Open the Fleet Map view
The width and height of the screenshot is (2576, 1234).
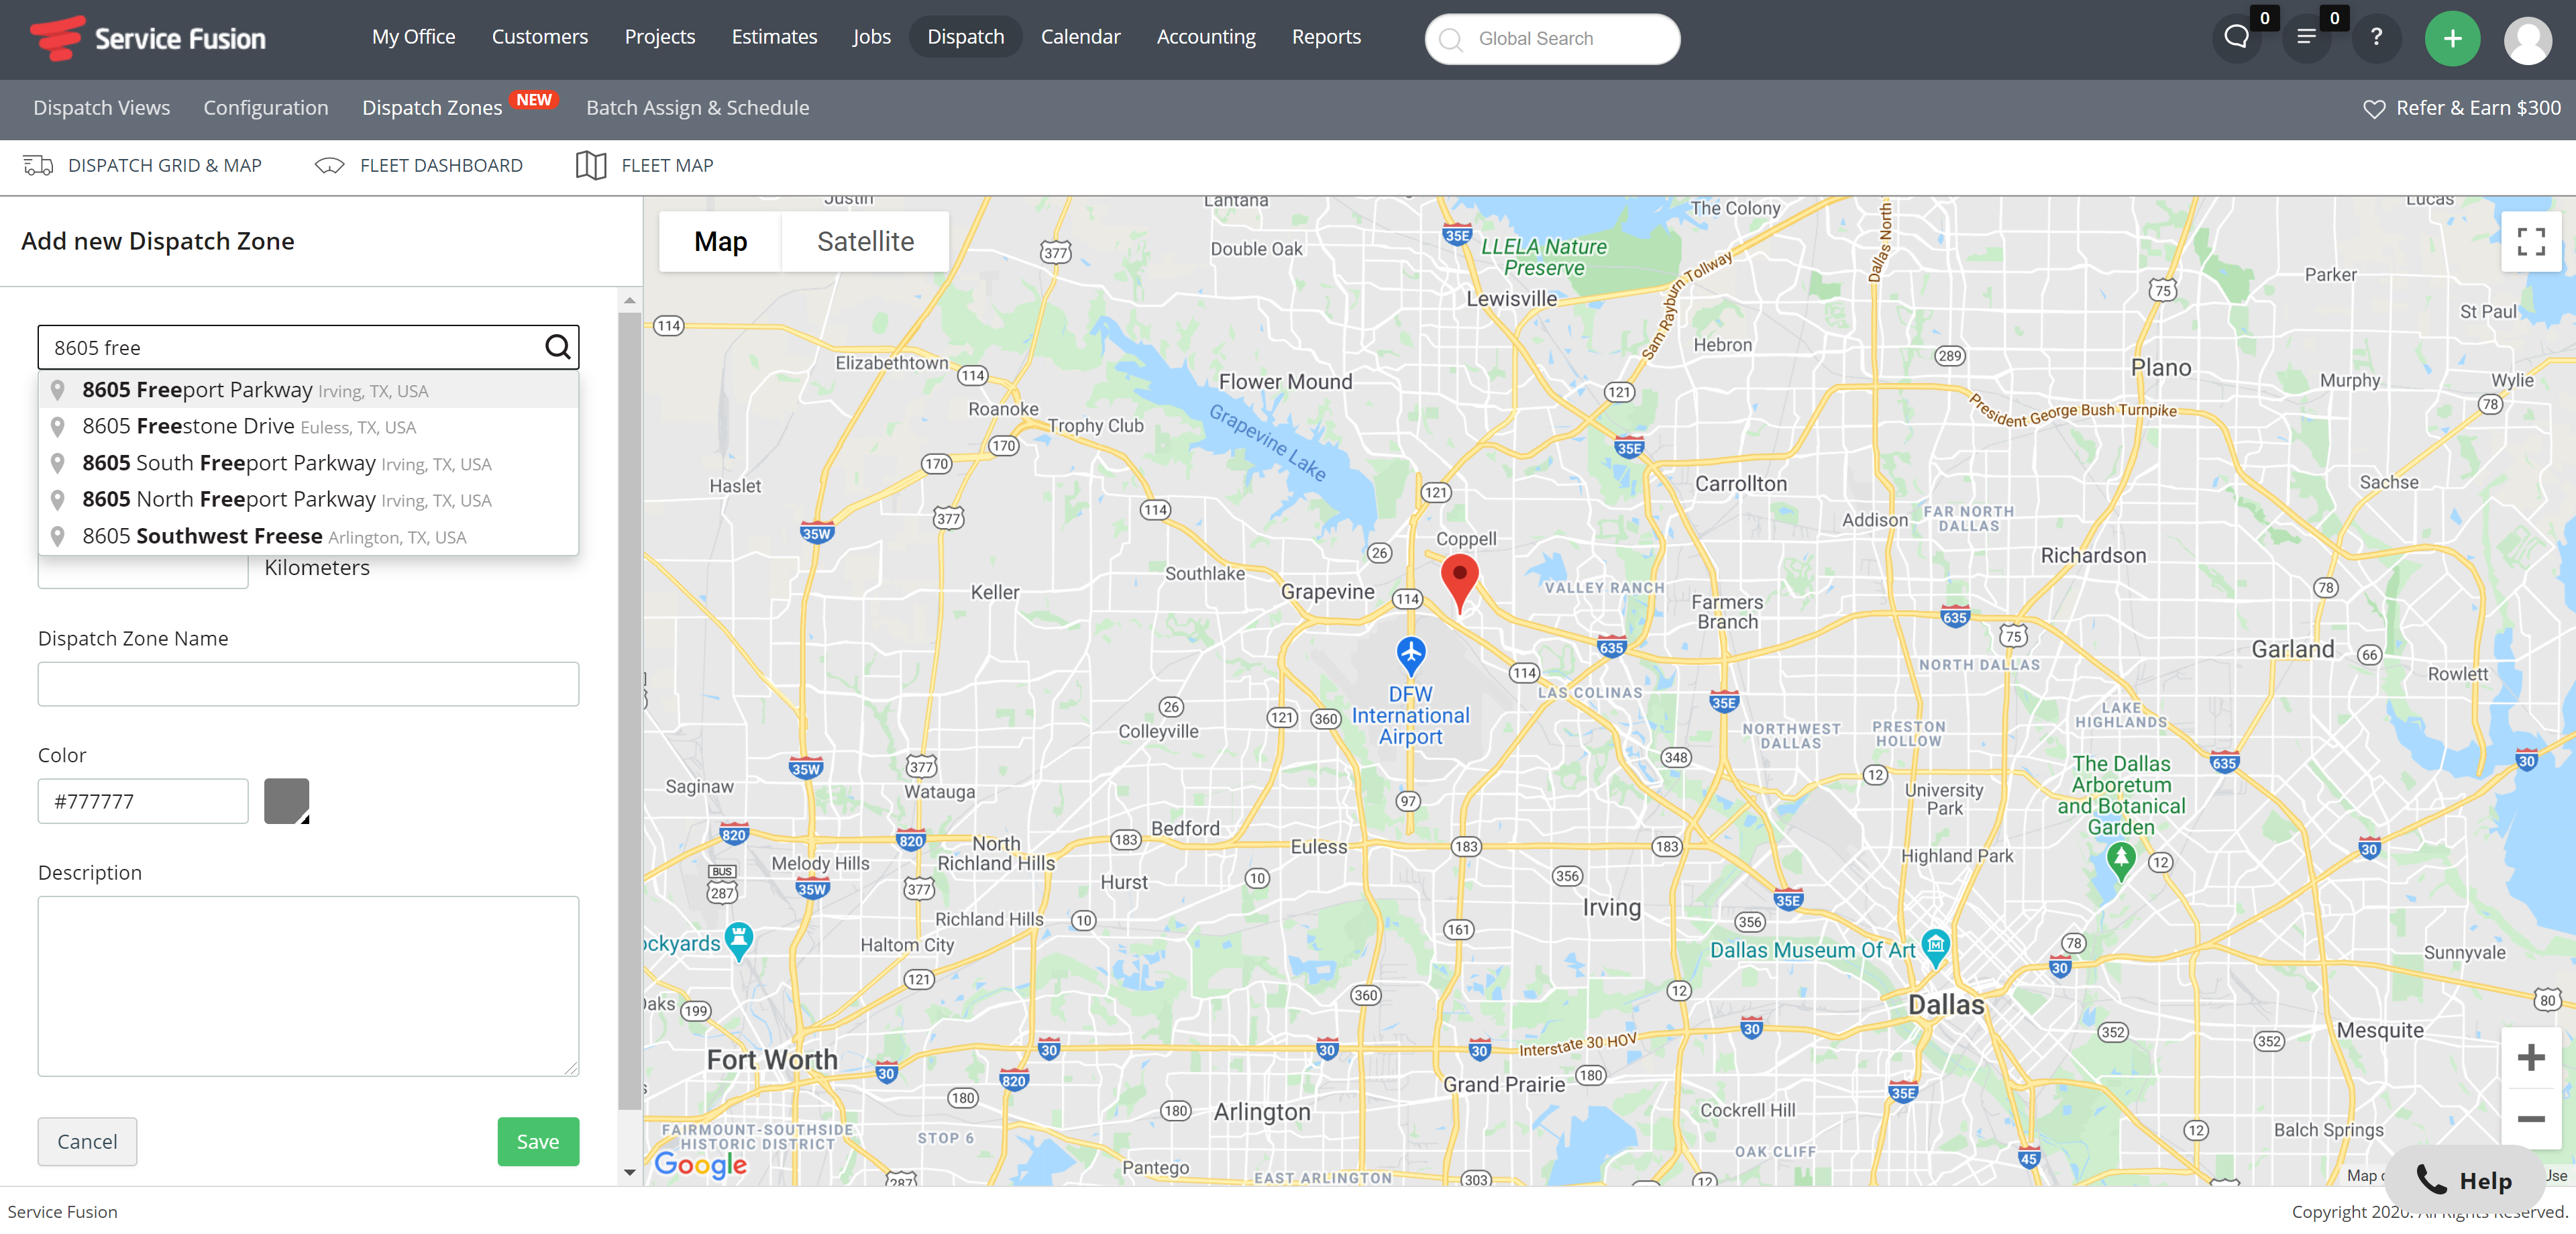click(645, 165)
